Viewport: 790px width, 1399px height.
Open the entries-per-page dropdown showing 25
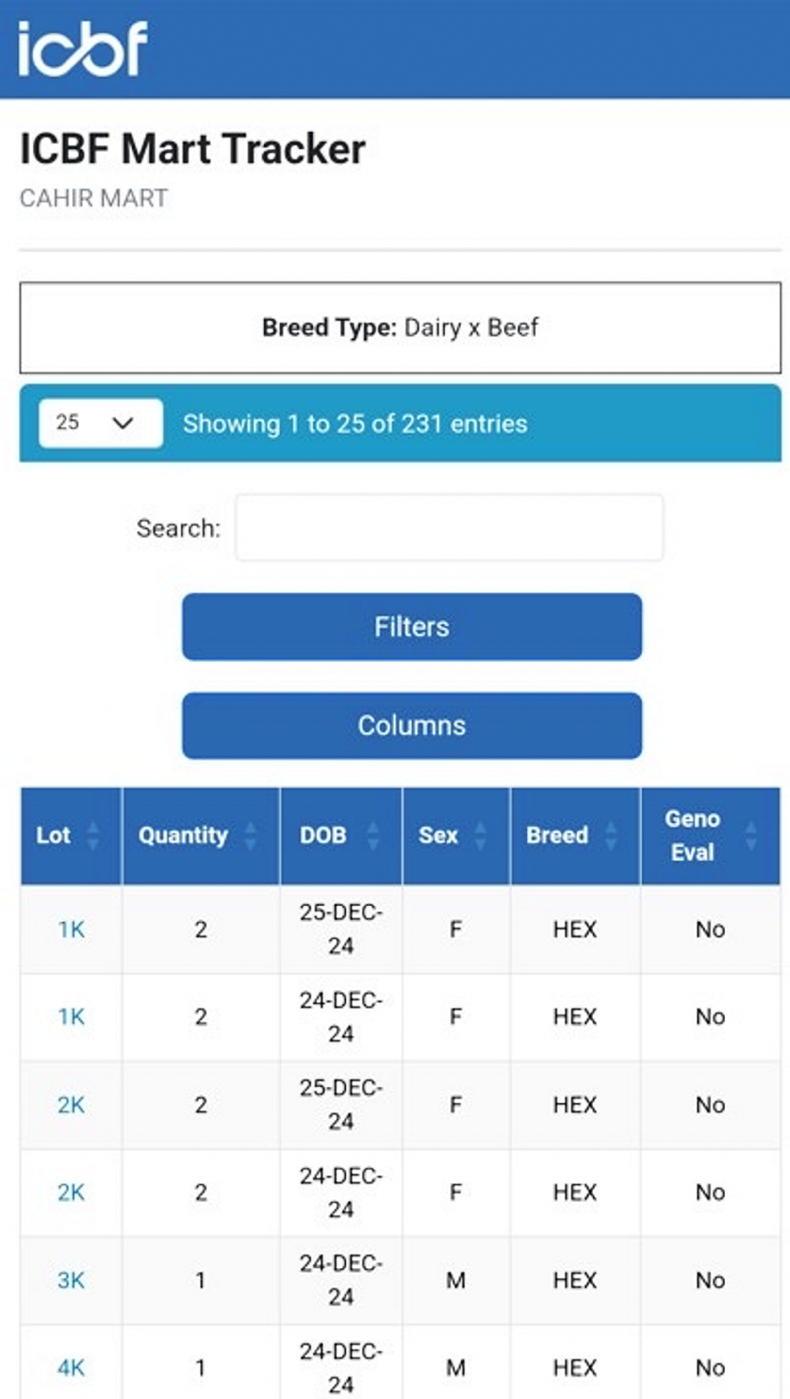pyautogui.click(x=100, y=423)
